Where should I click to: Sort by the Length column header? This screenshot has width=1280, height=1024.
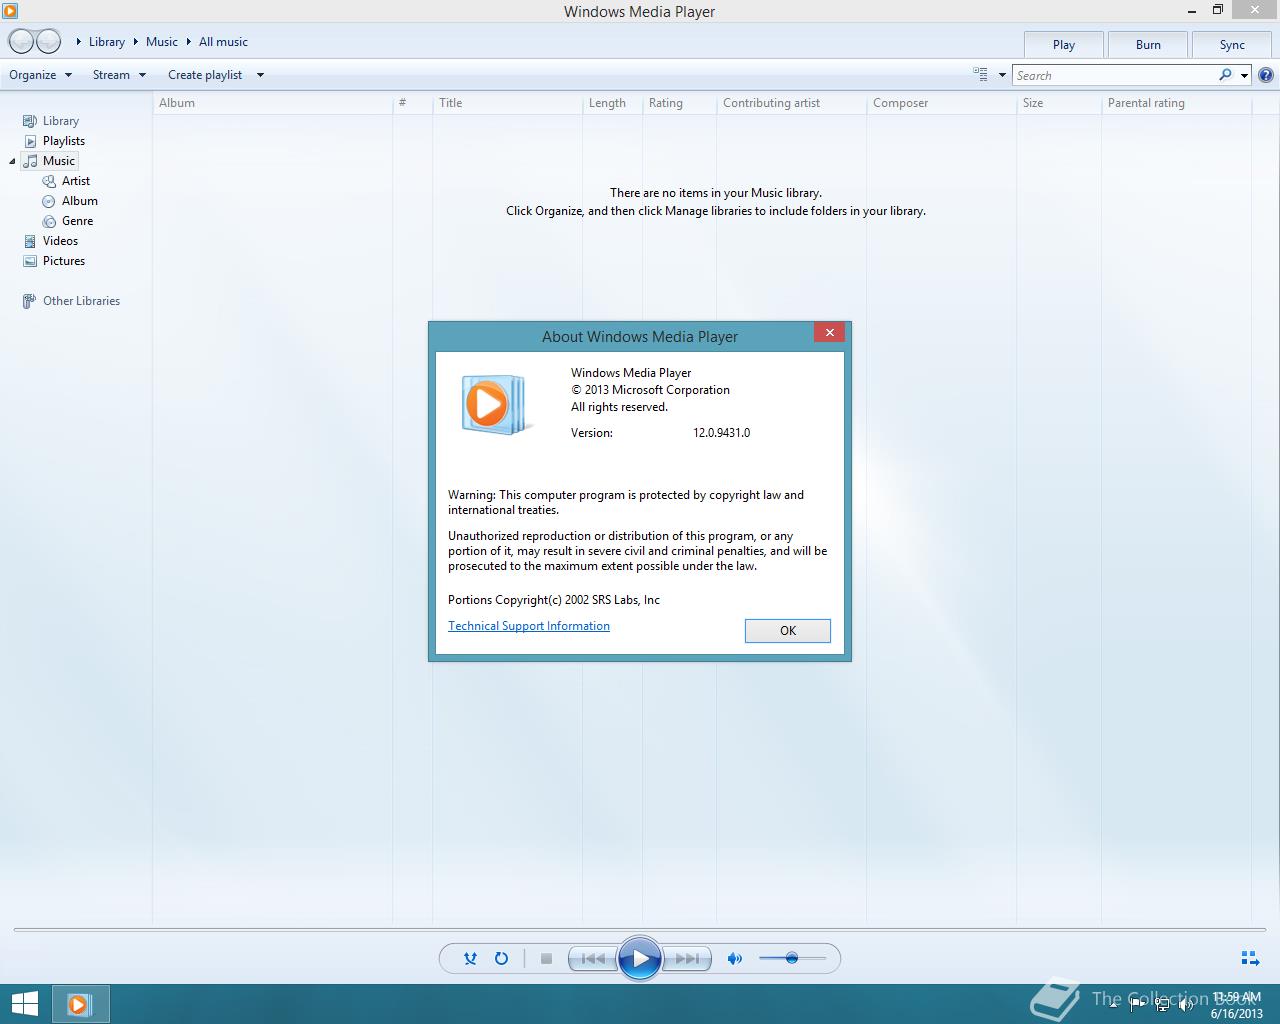pos(611,103)
